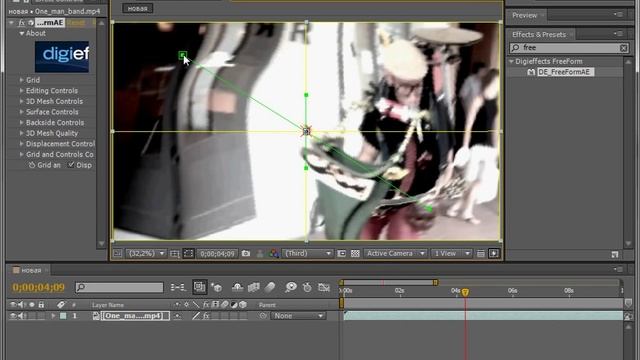Click the Show Channel RGB icon

pyautogui.click(x=273, y=253)
